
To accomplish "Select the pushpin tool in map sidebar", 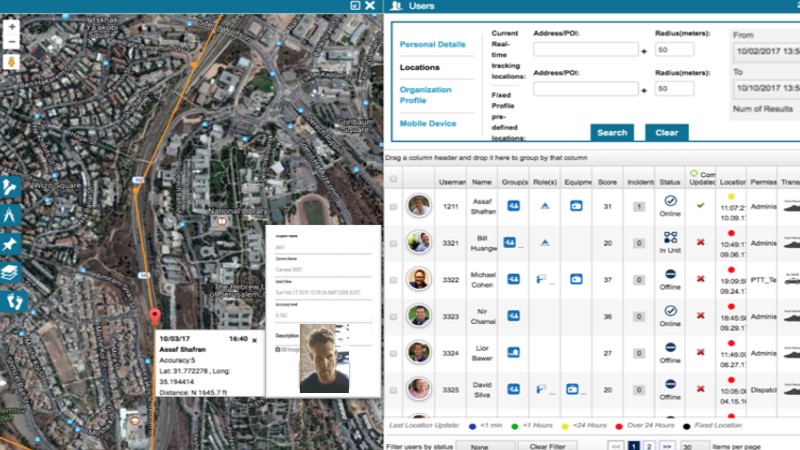I will 11,243.
